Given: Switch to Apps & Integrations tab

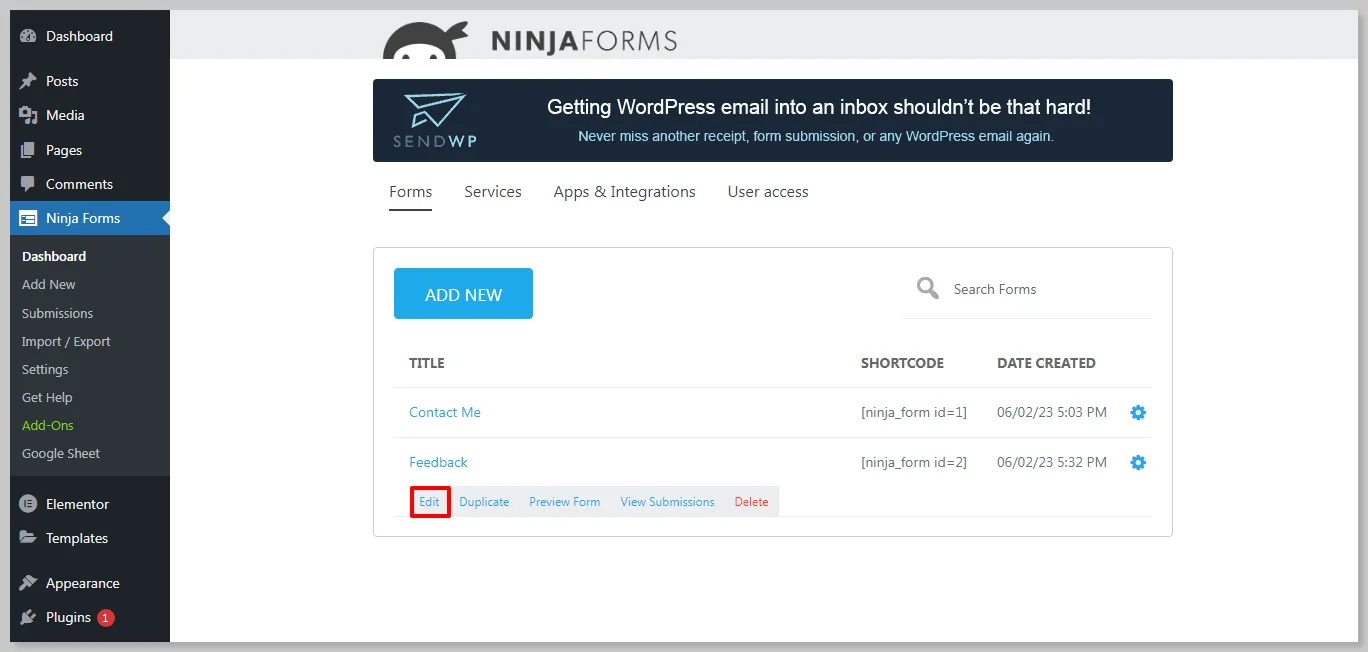Looking at the screenshot, I should 624,192.
